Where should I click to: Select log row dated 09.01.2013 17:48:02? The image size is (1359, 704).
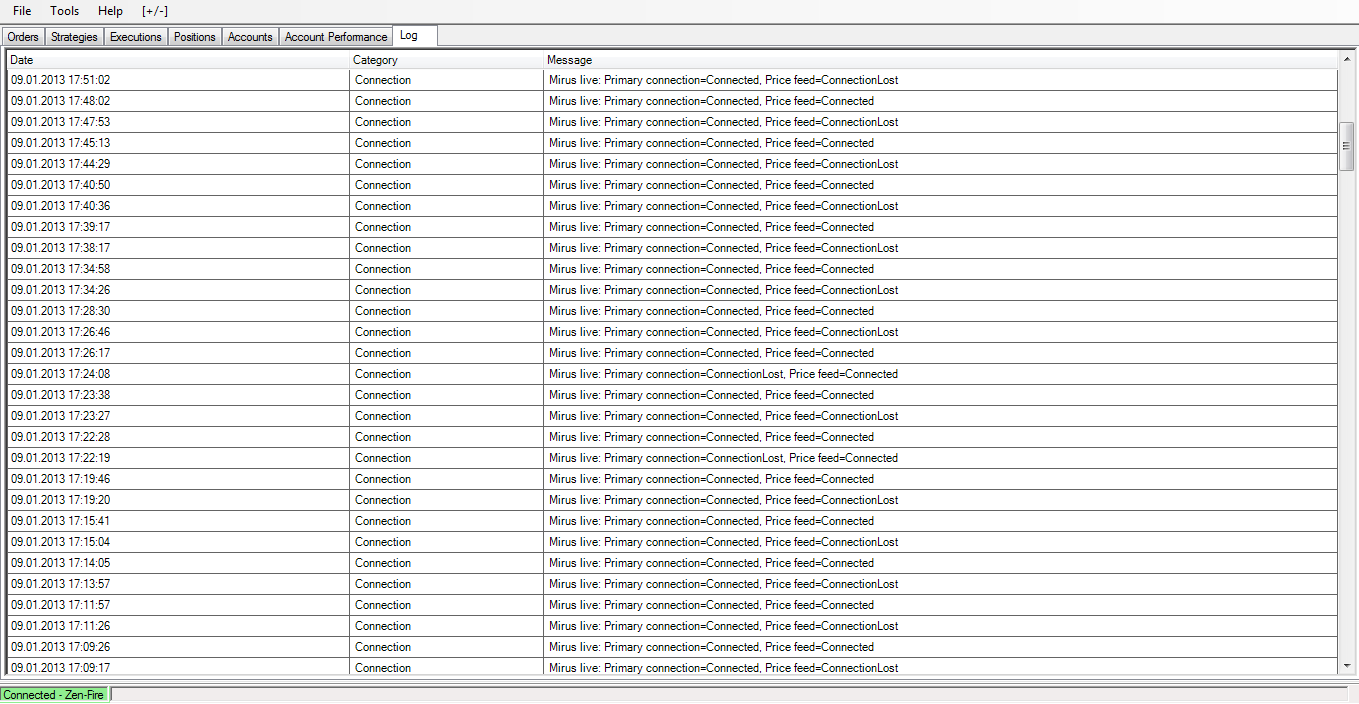point(672,101)
